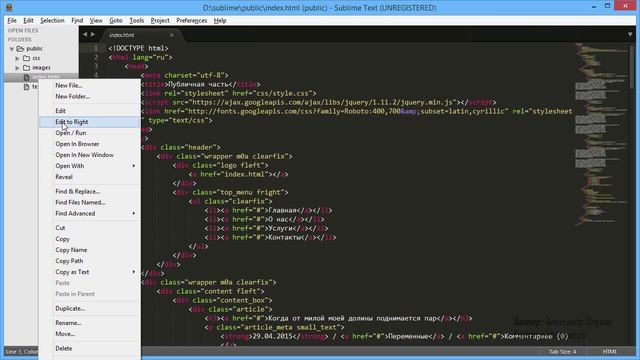The image size is (640, 360).
Task: Click line number 1 in gutter
Action: 96,48
